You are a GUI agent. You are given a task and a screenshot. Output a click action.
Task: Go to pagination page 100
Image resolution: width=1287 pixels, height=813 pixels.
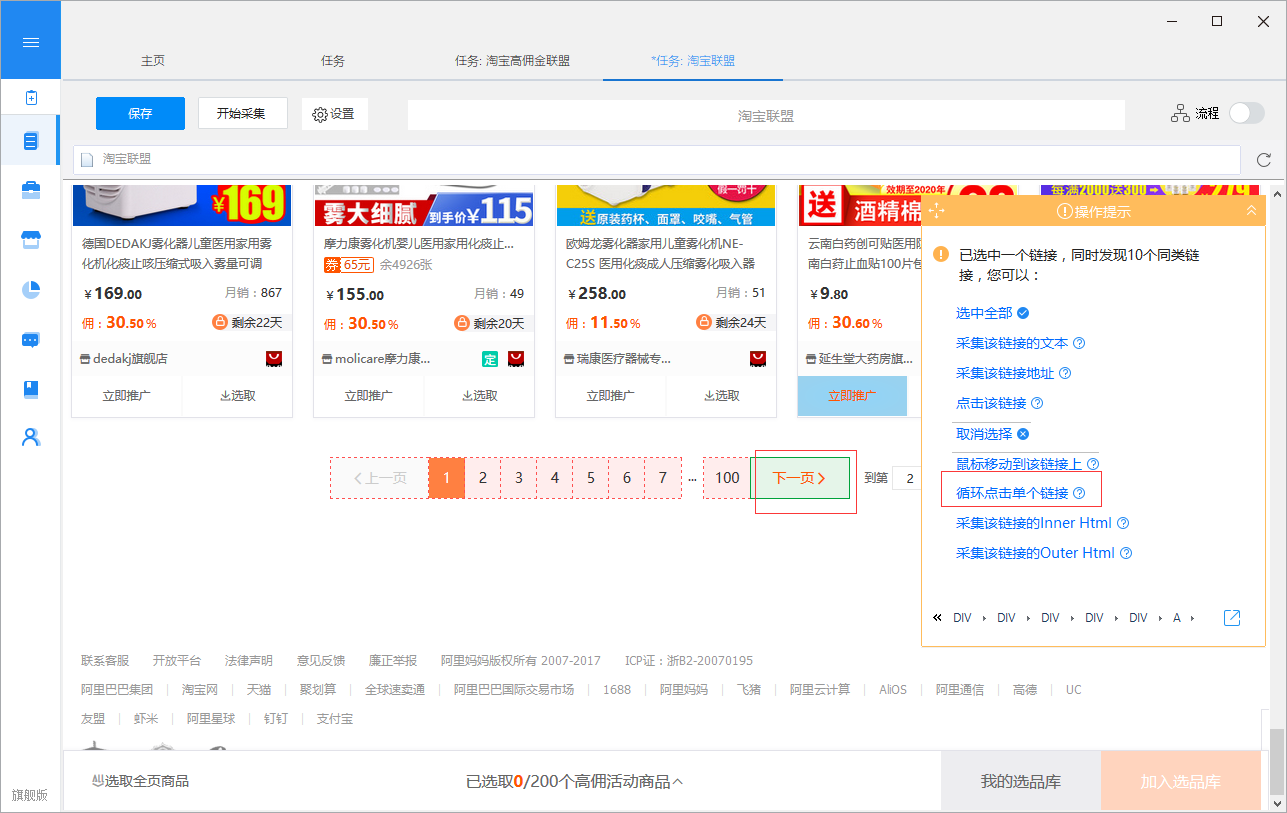pyautogui.click(x=727, y=478)
